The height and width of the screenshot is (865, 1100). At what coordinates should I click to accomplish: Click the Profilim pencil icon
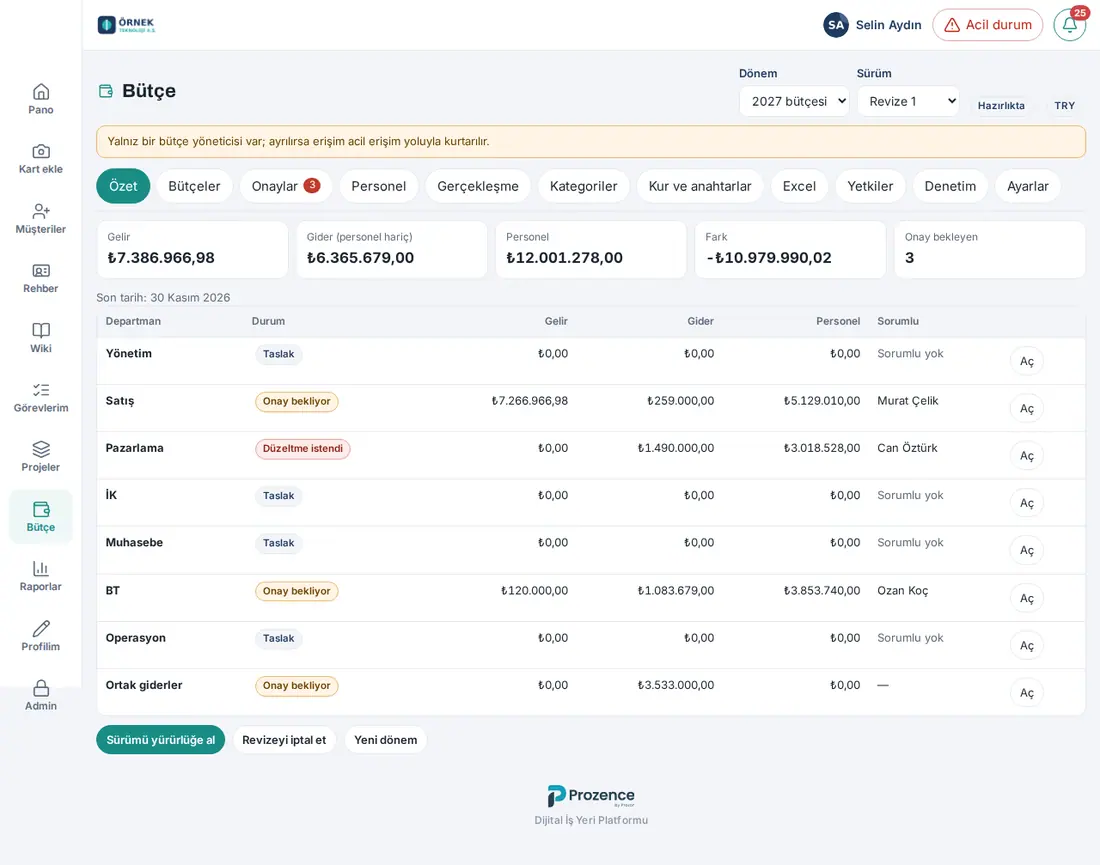41,629
